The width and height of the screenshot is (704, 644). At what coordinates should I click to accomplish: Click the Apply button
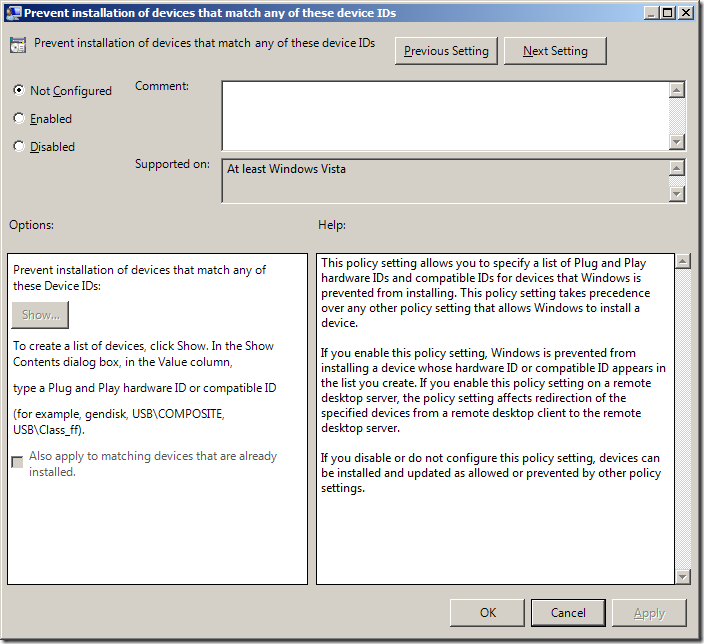click(x=649, y=613)
